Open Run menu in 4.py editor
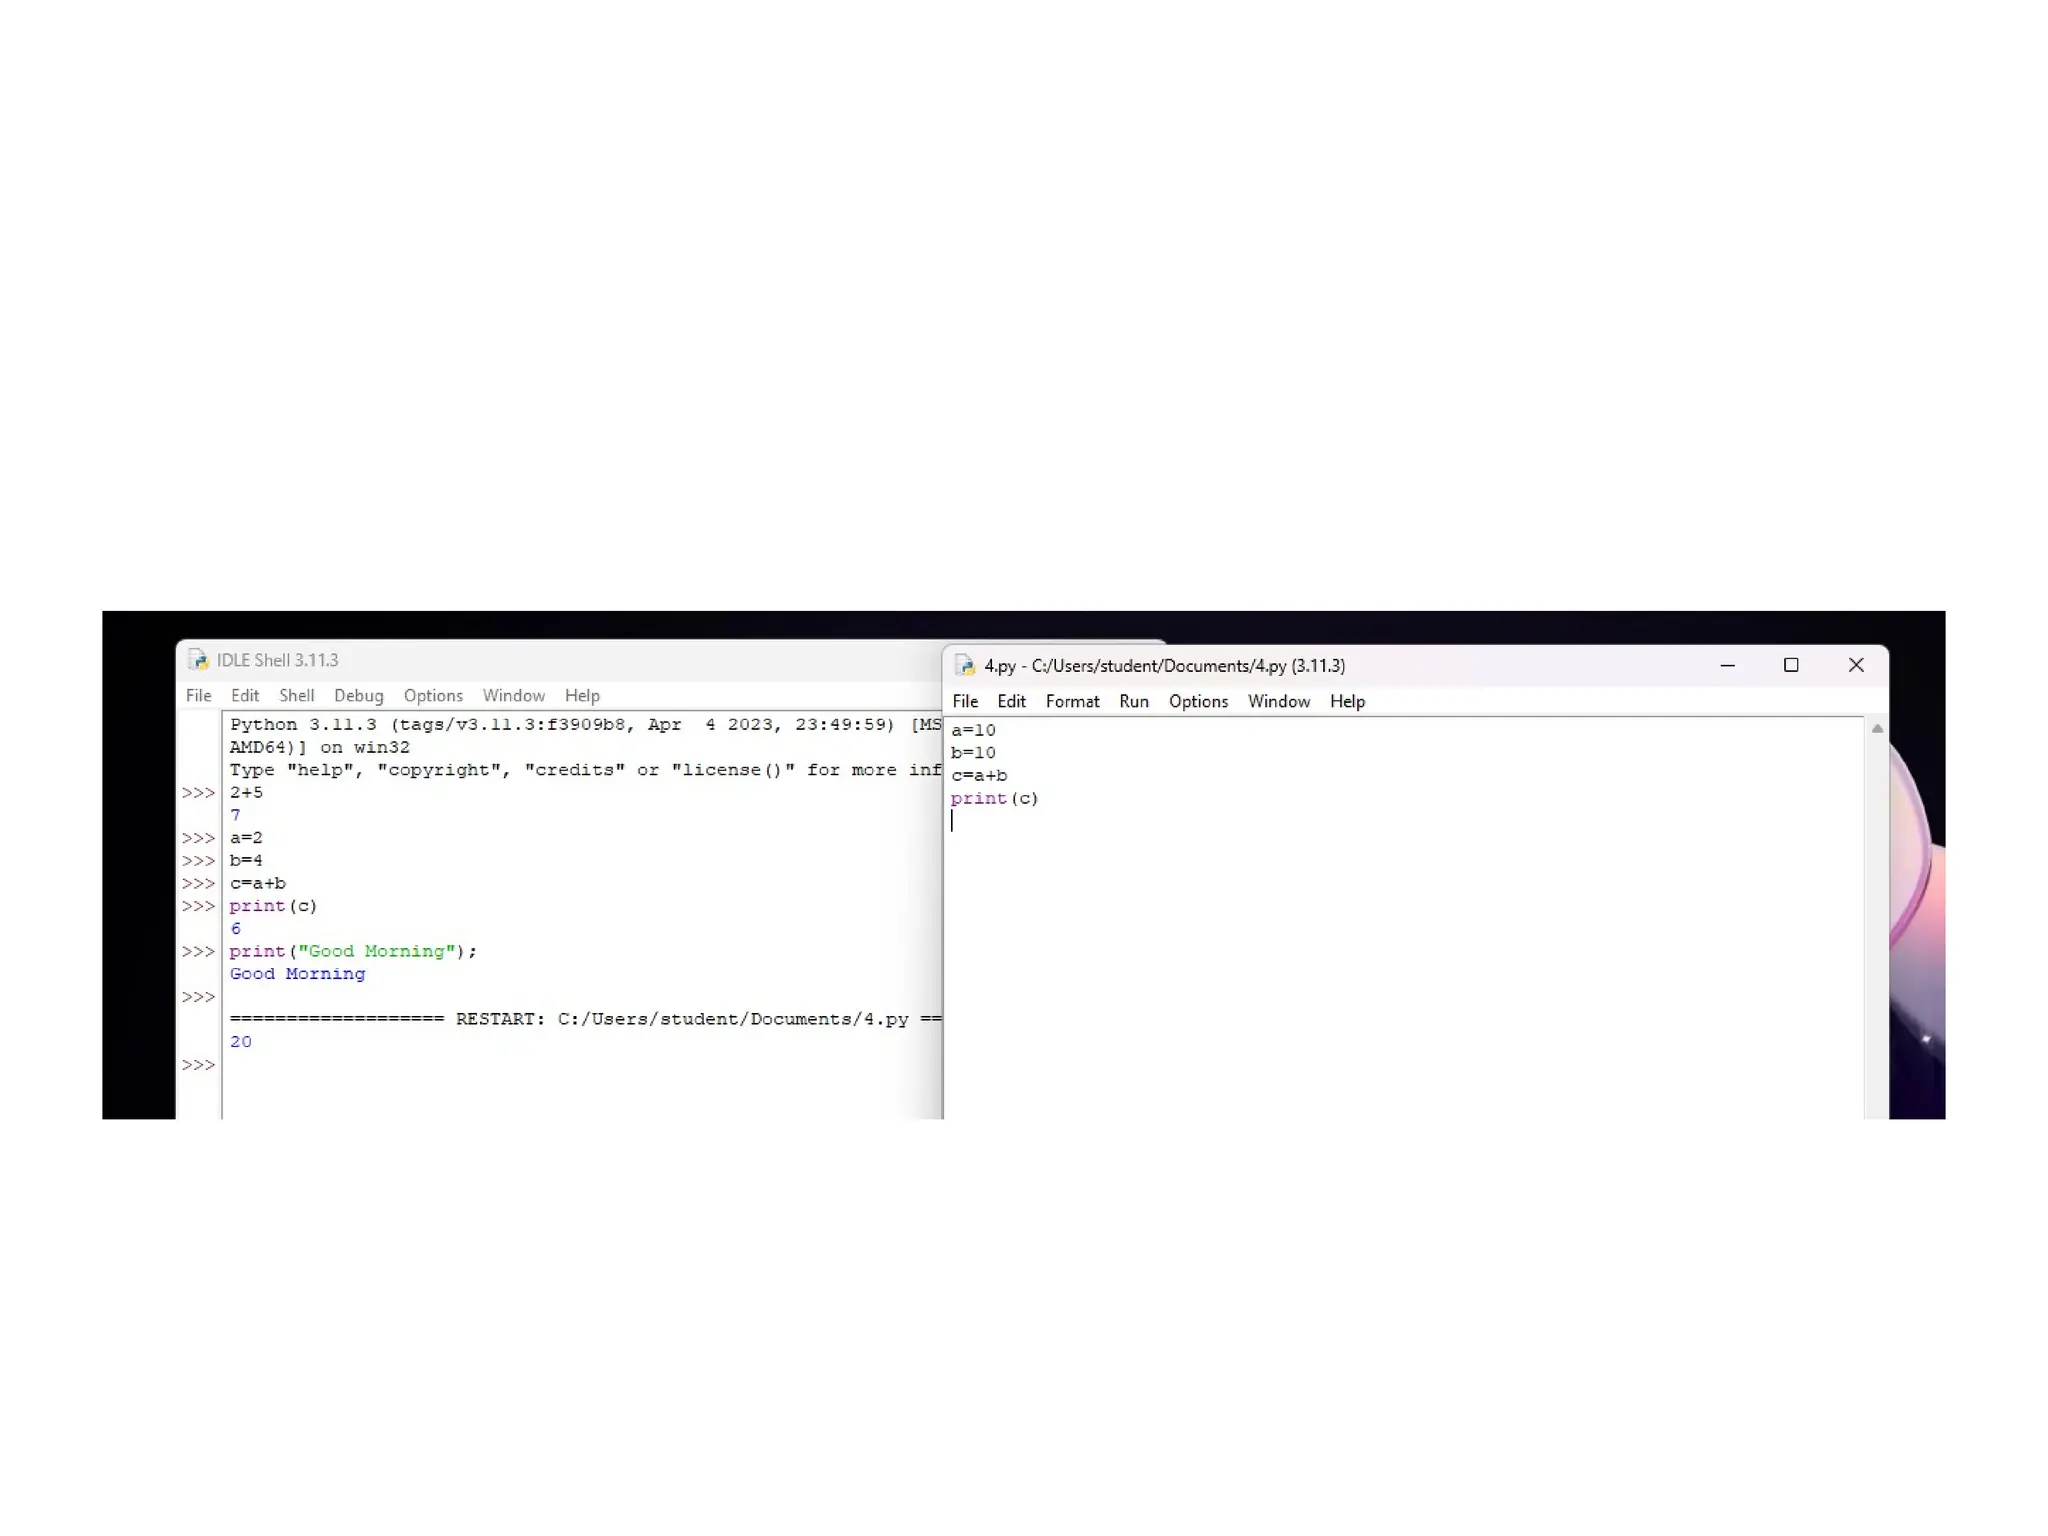This screenshot has width=2048, height=1536. click(1133, 701)
